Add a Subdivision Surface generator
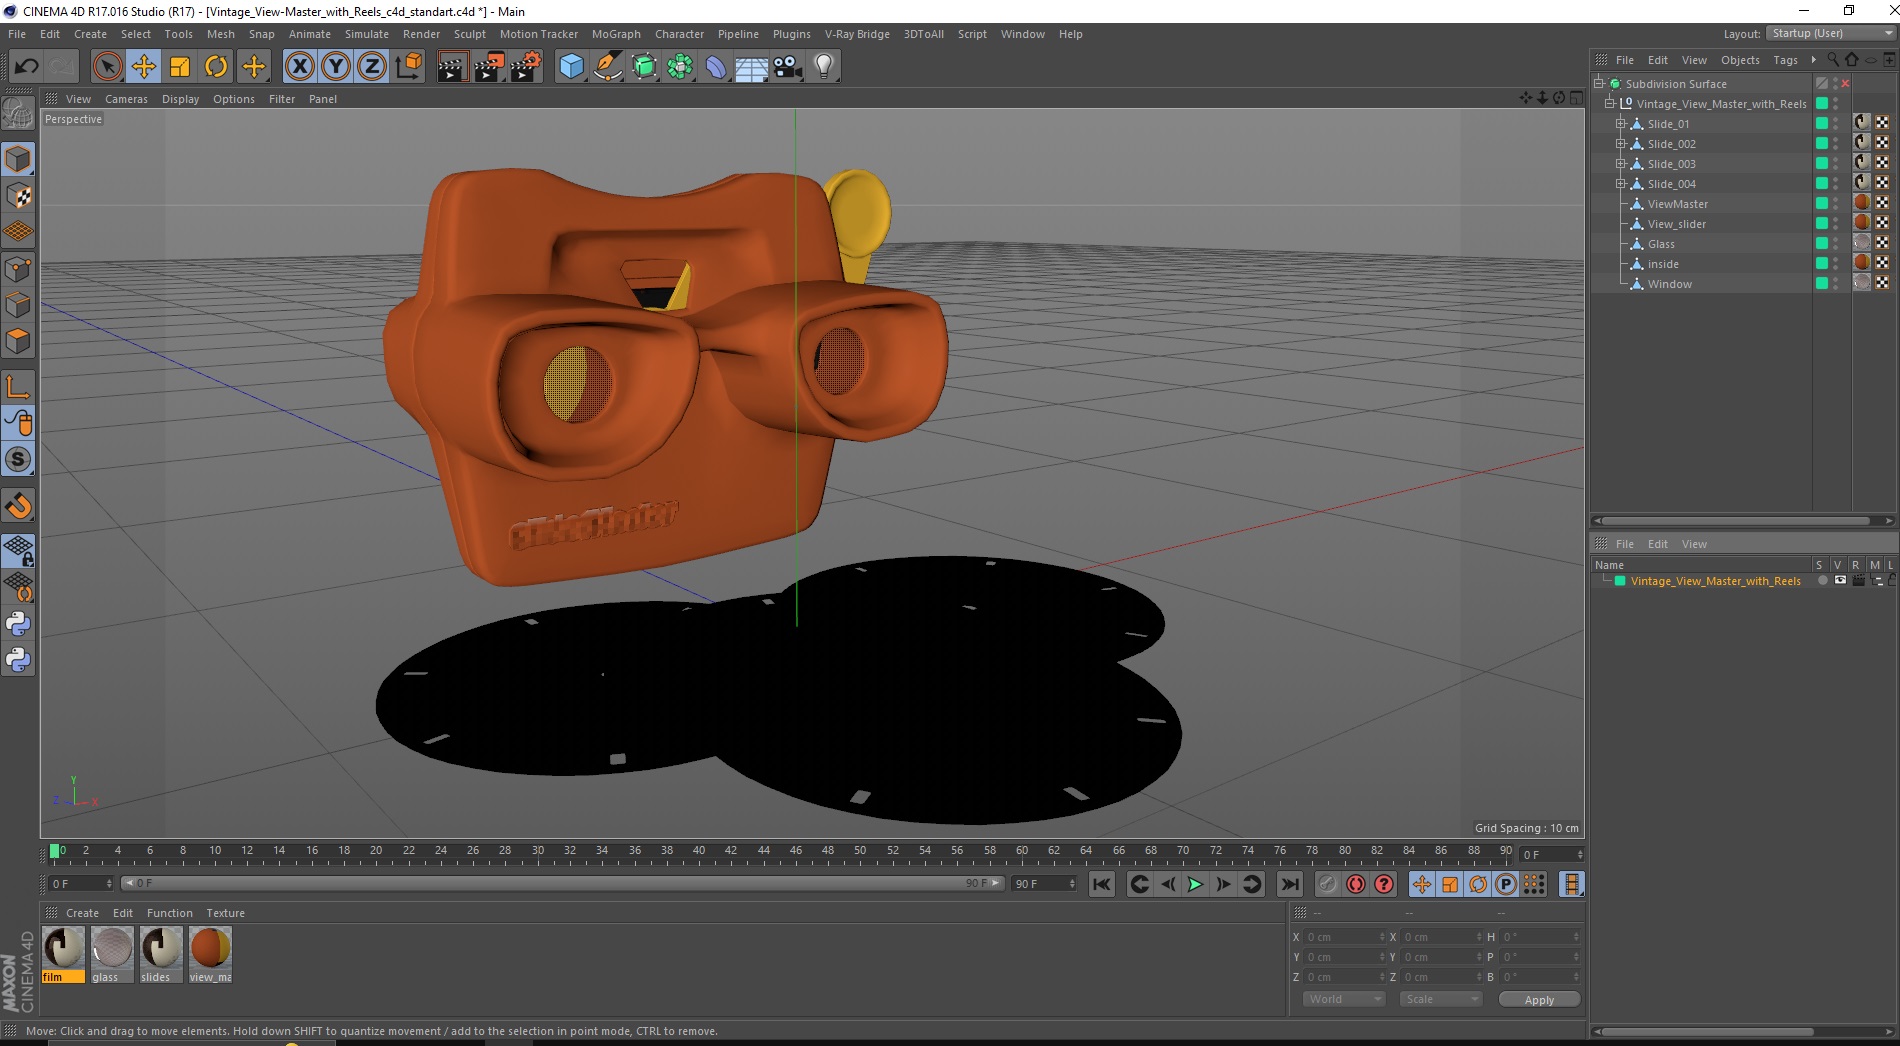The width and height of the screenshot is (1900, 1046). (x=644, y=67)
